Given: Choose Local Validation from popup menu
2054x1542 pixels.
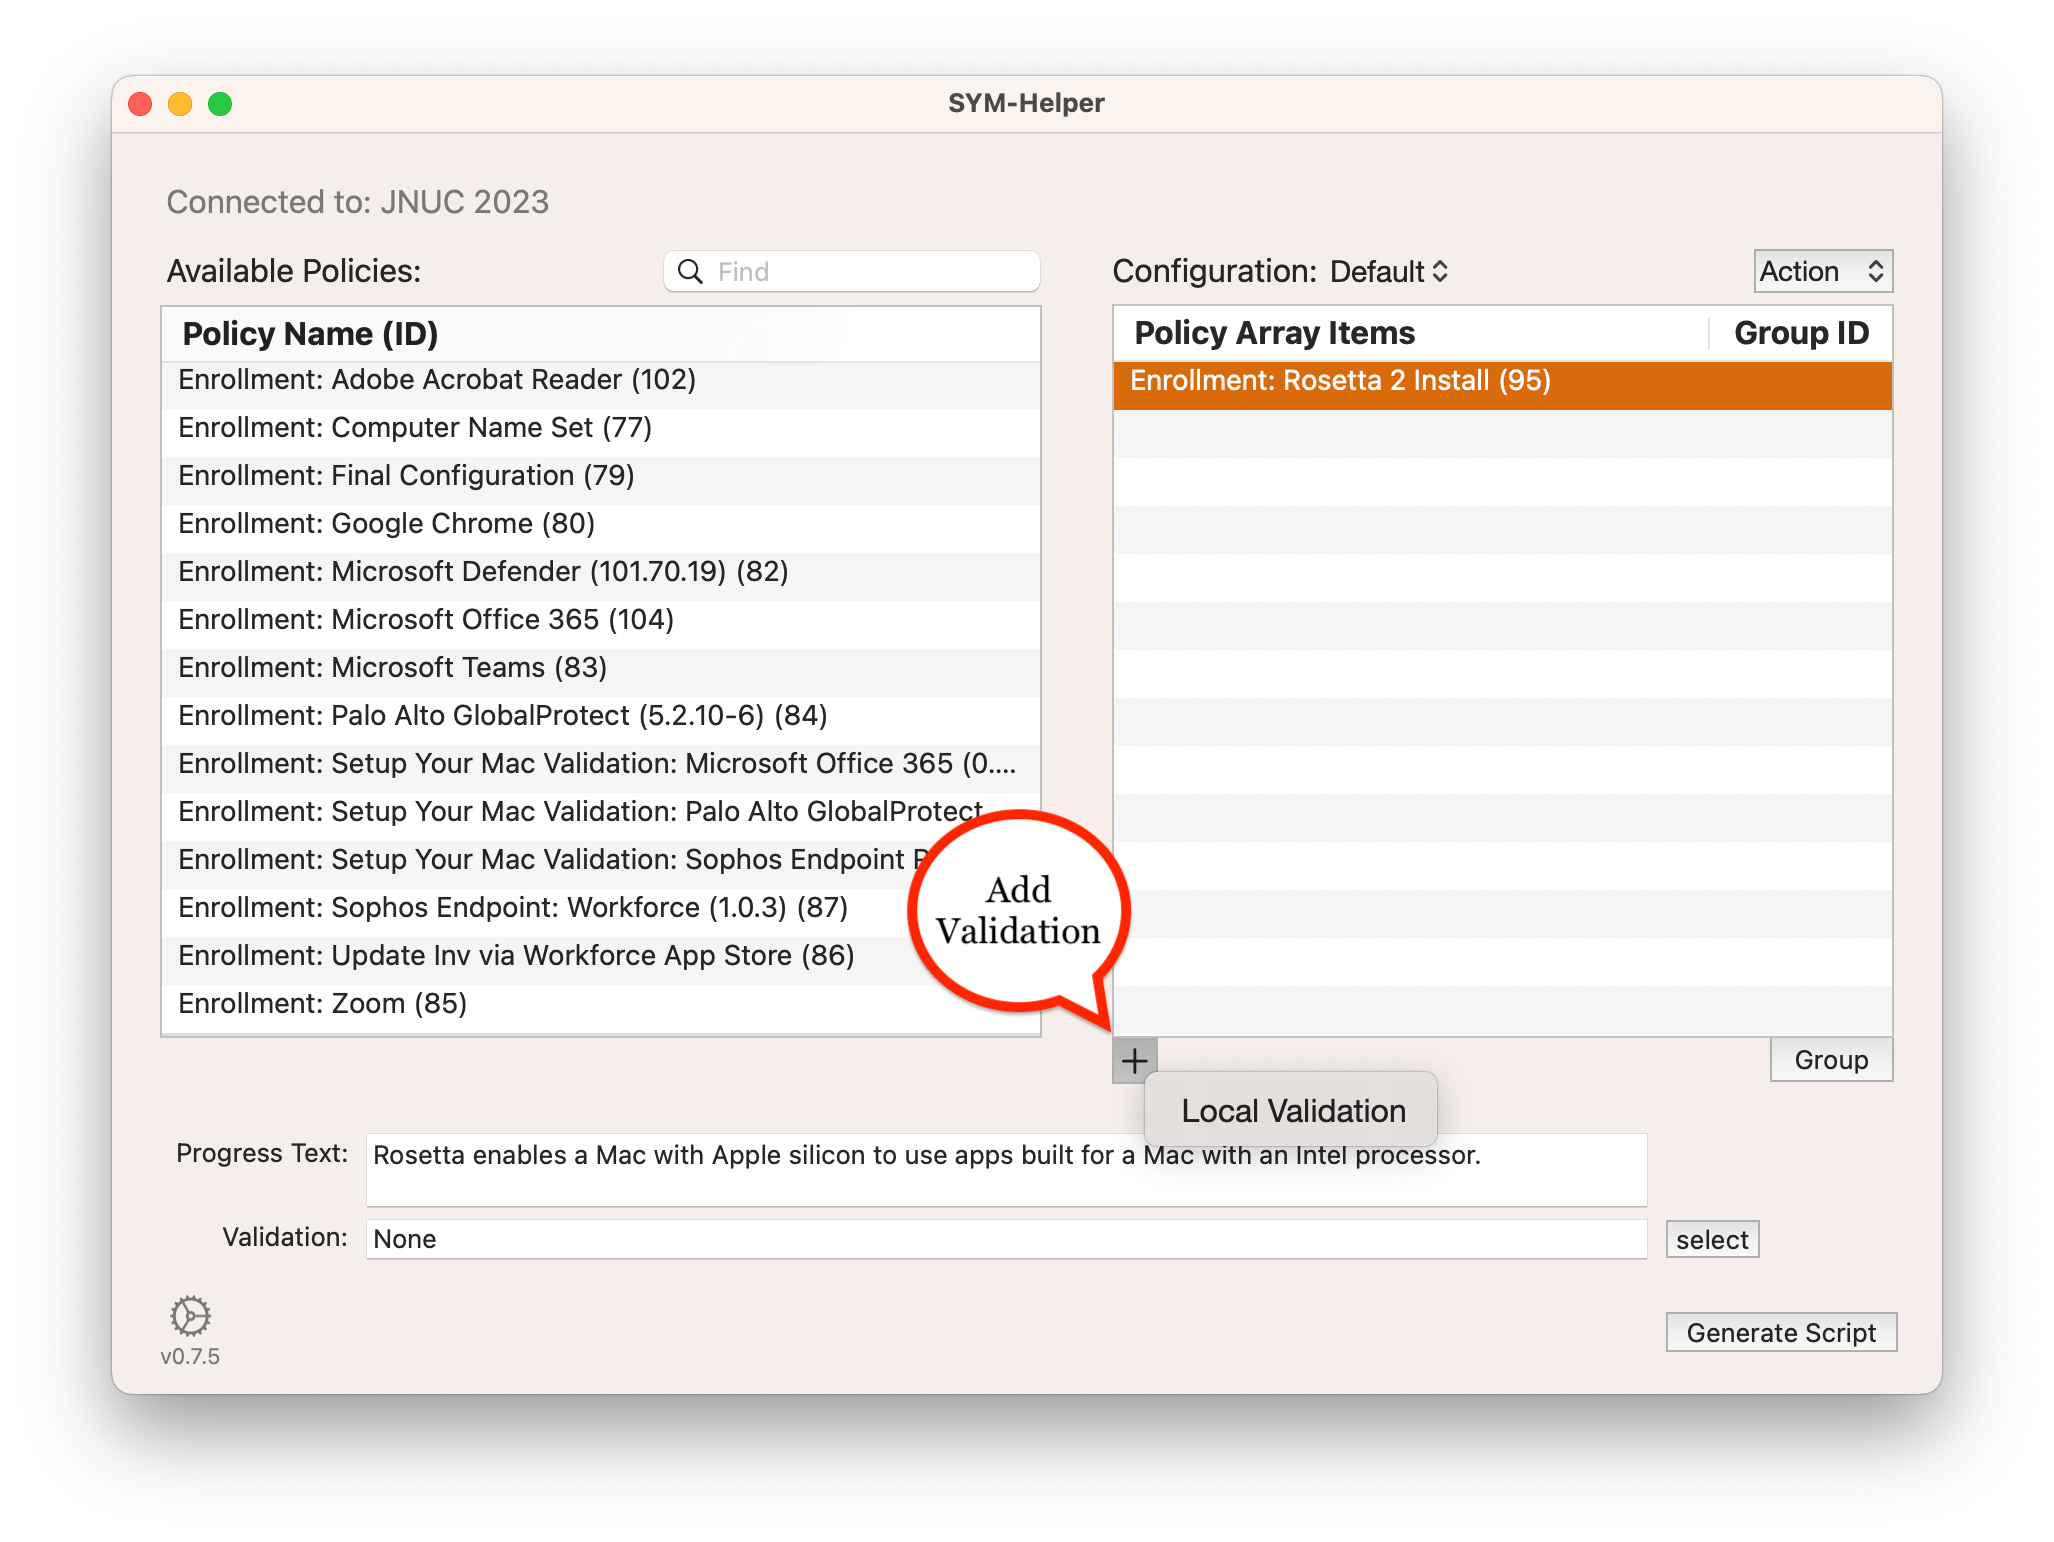Looking at the screenshot, I should [1292, 1111].
